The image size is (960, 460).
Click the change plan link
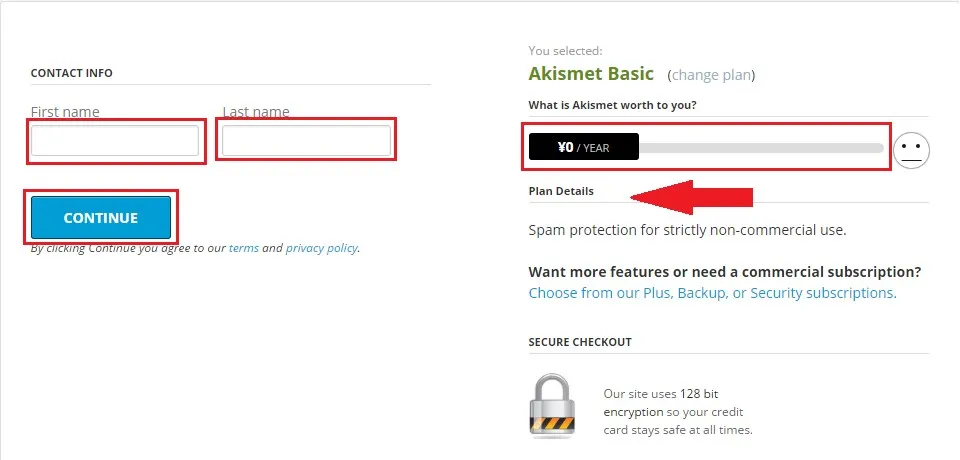point(711,75)
